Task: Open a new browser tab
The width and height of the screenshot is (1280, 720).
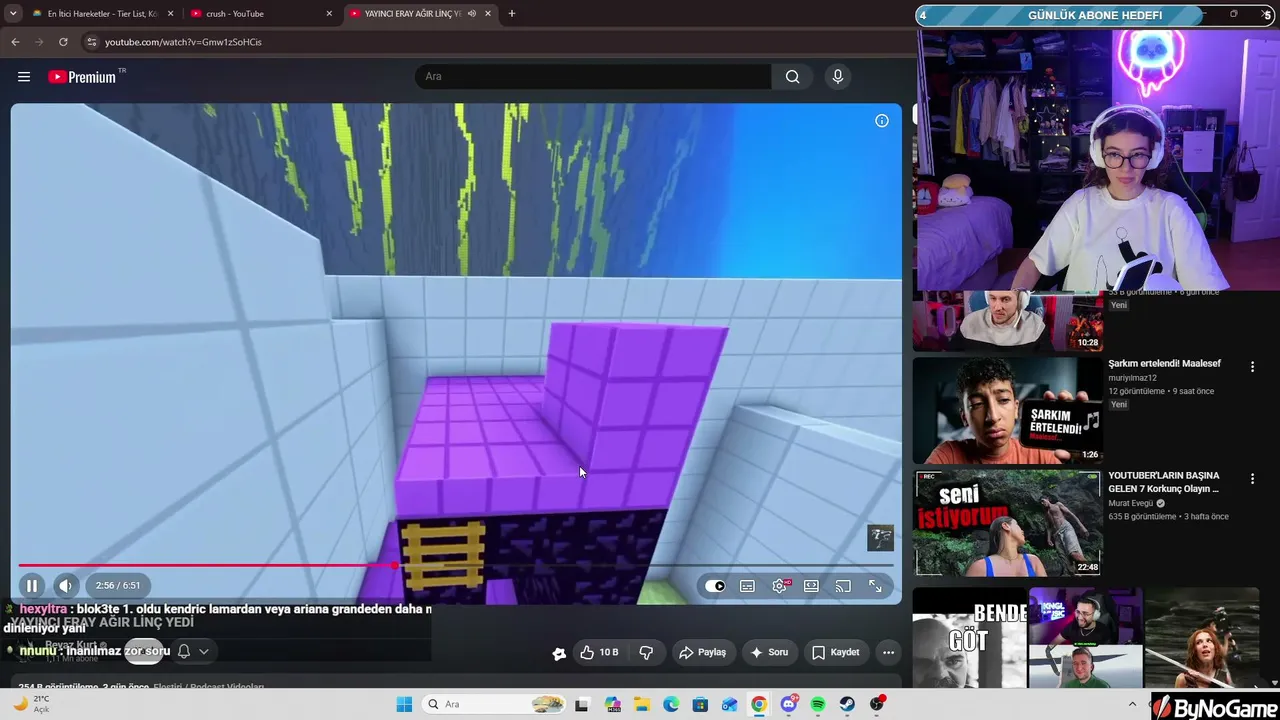Action: (x=512, y=14)
